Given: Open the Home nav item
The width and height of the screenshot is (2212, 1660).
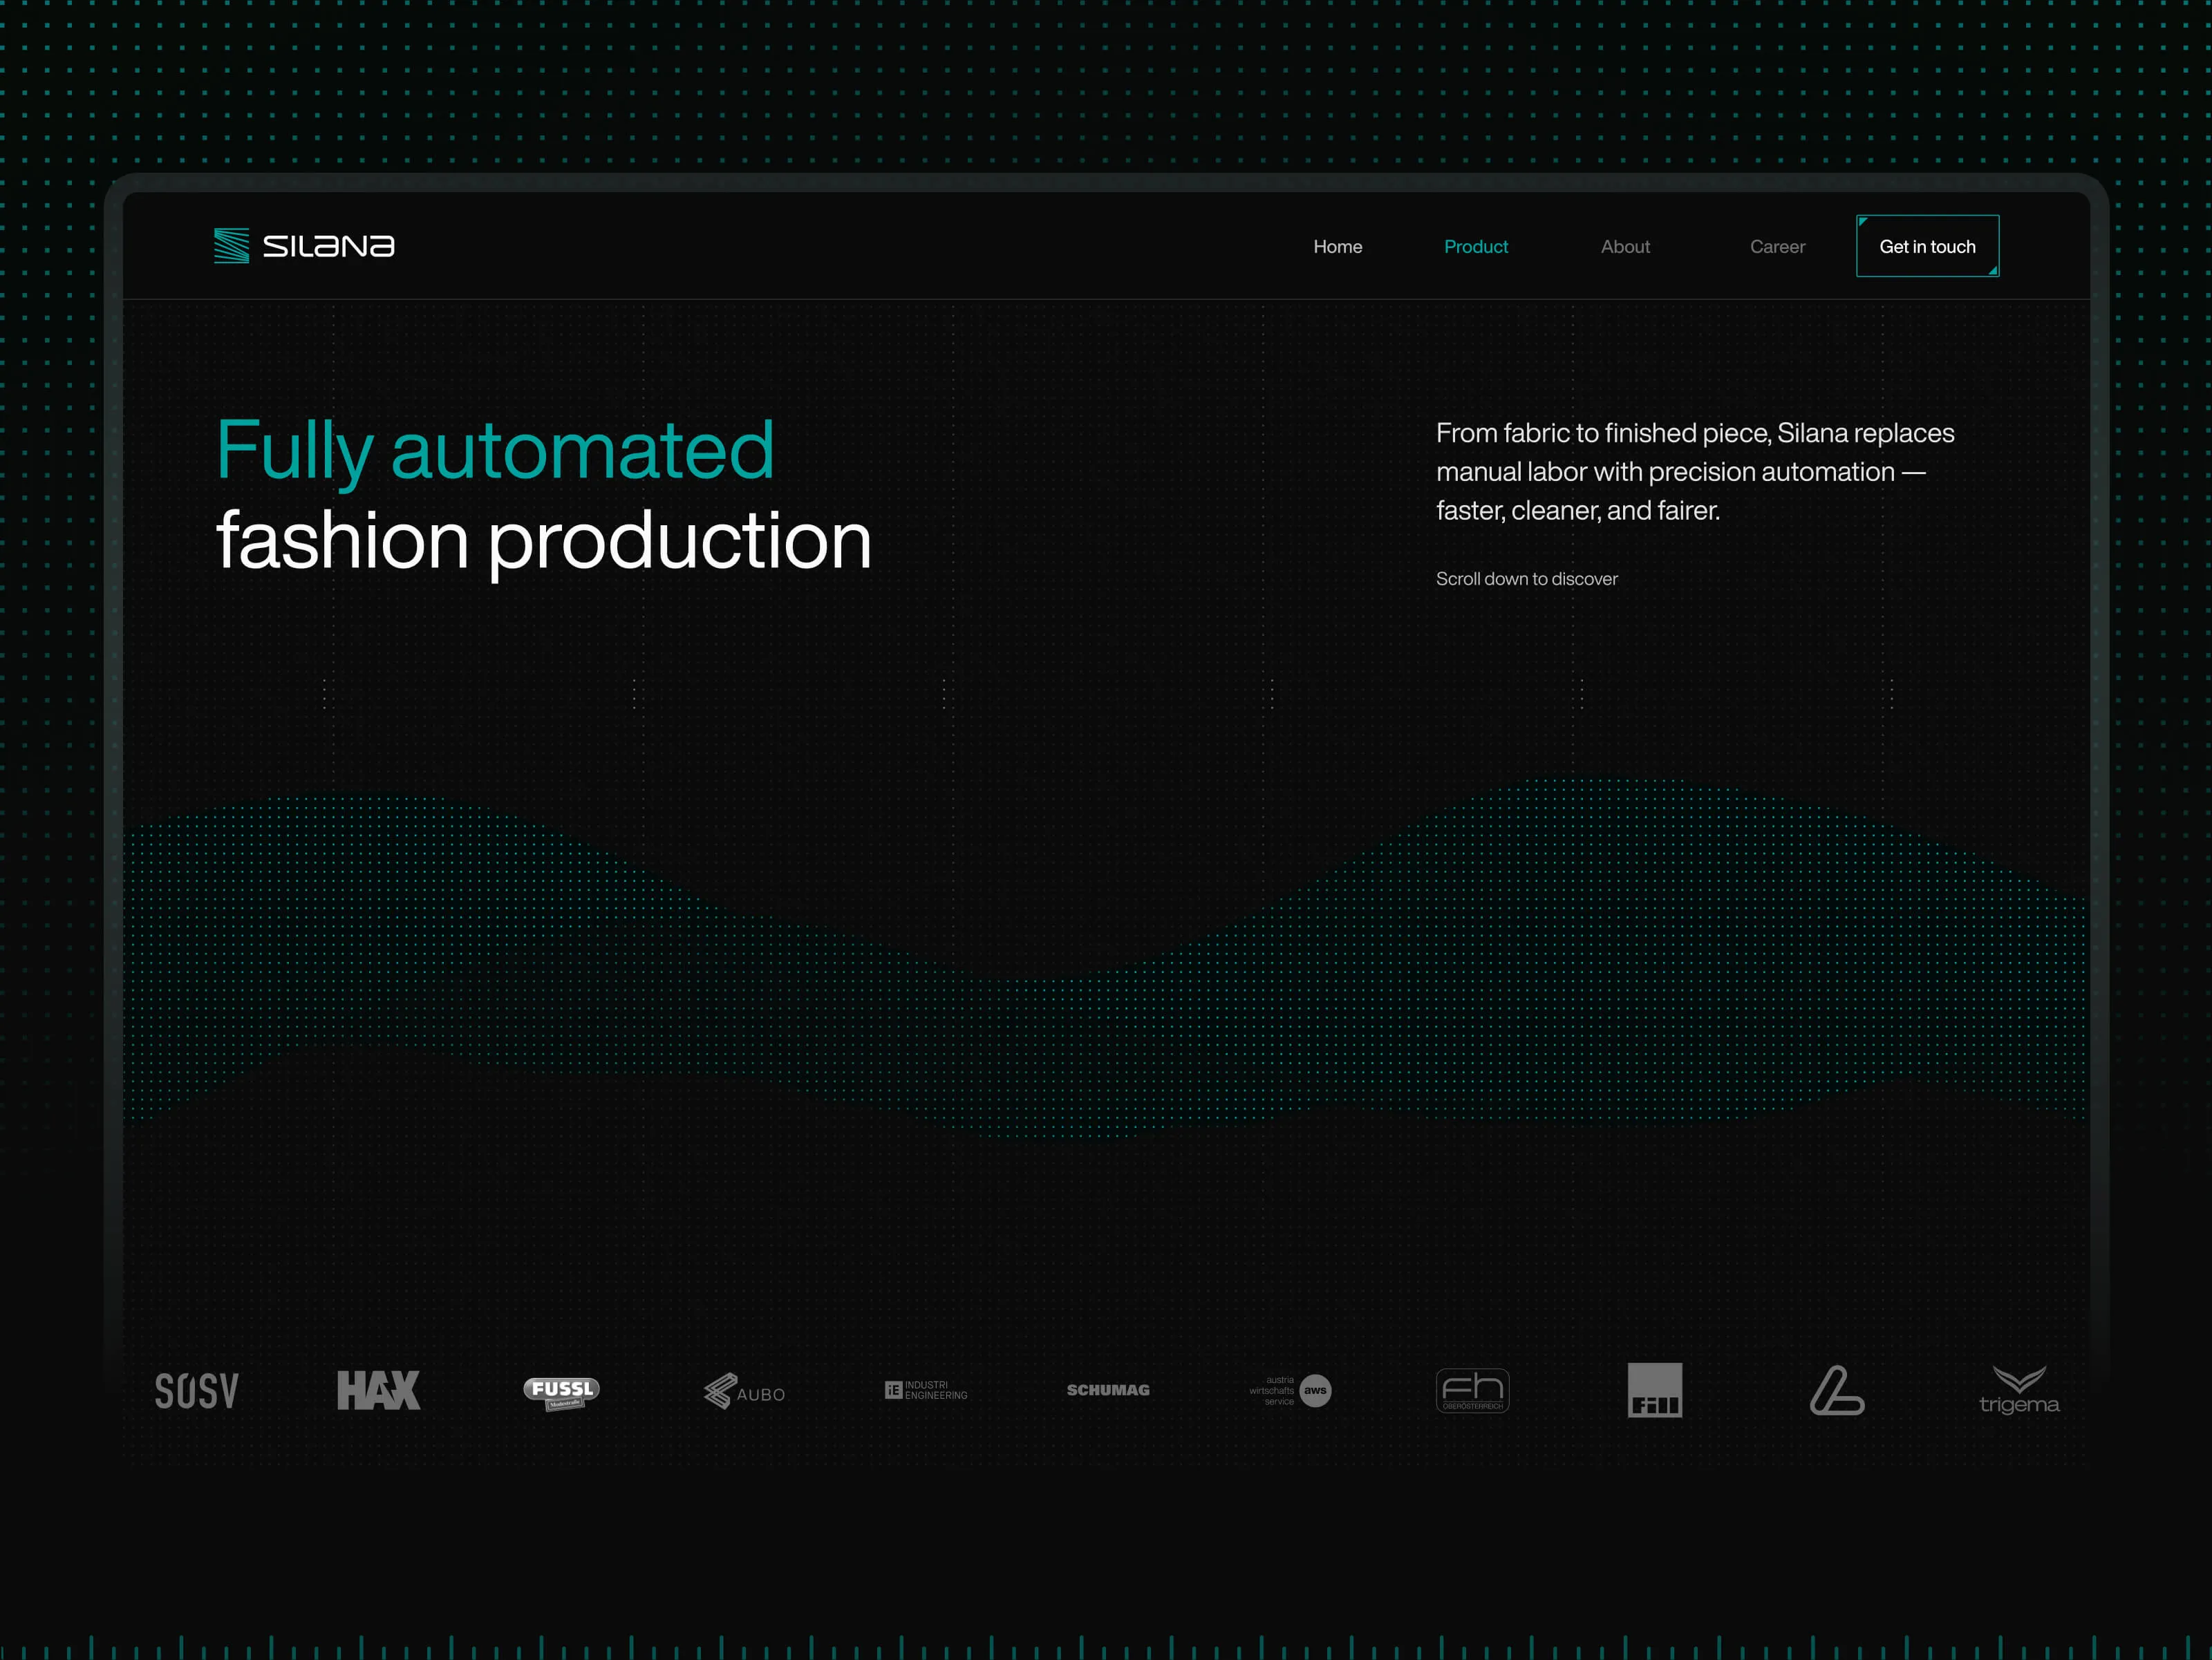Looking at the screenshot, I should tap(1337, 247).
